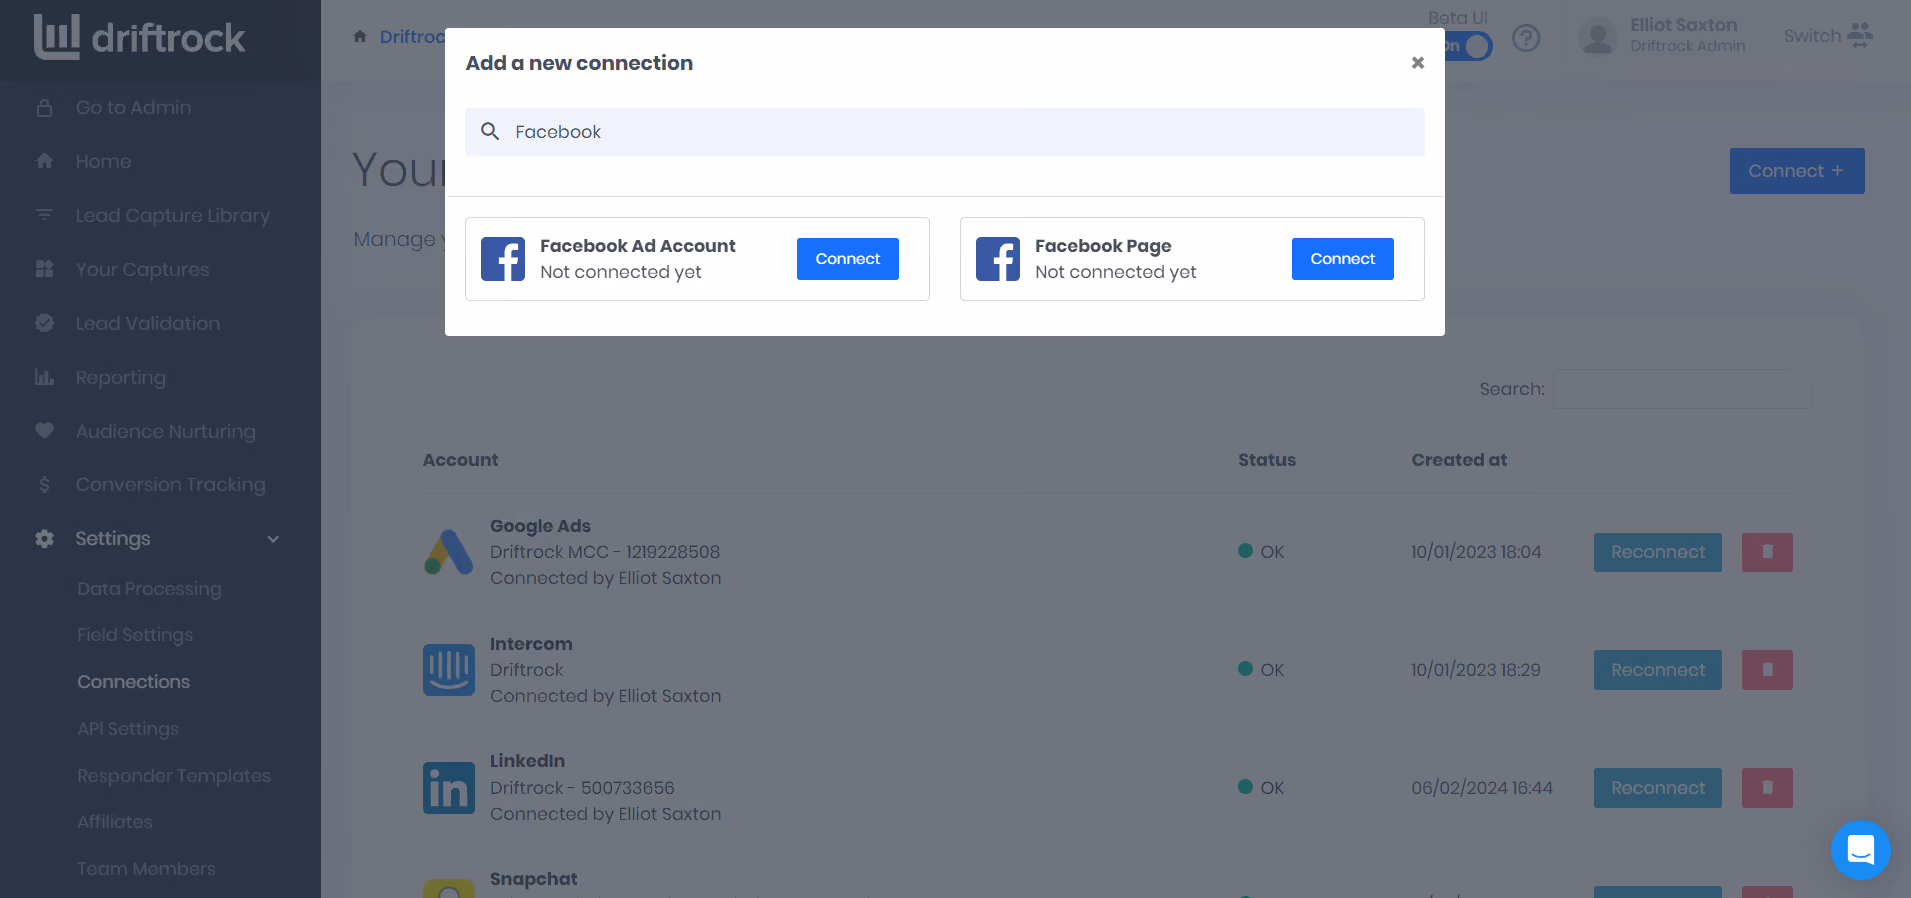Click the Elliot Saxton user avatar

pyautogui.click(x=1598, y=38)
